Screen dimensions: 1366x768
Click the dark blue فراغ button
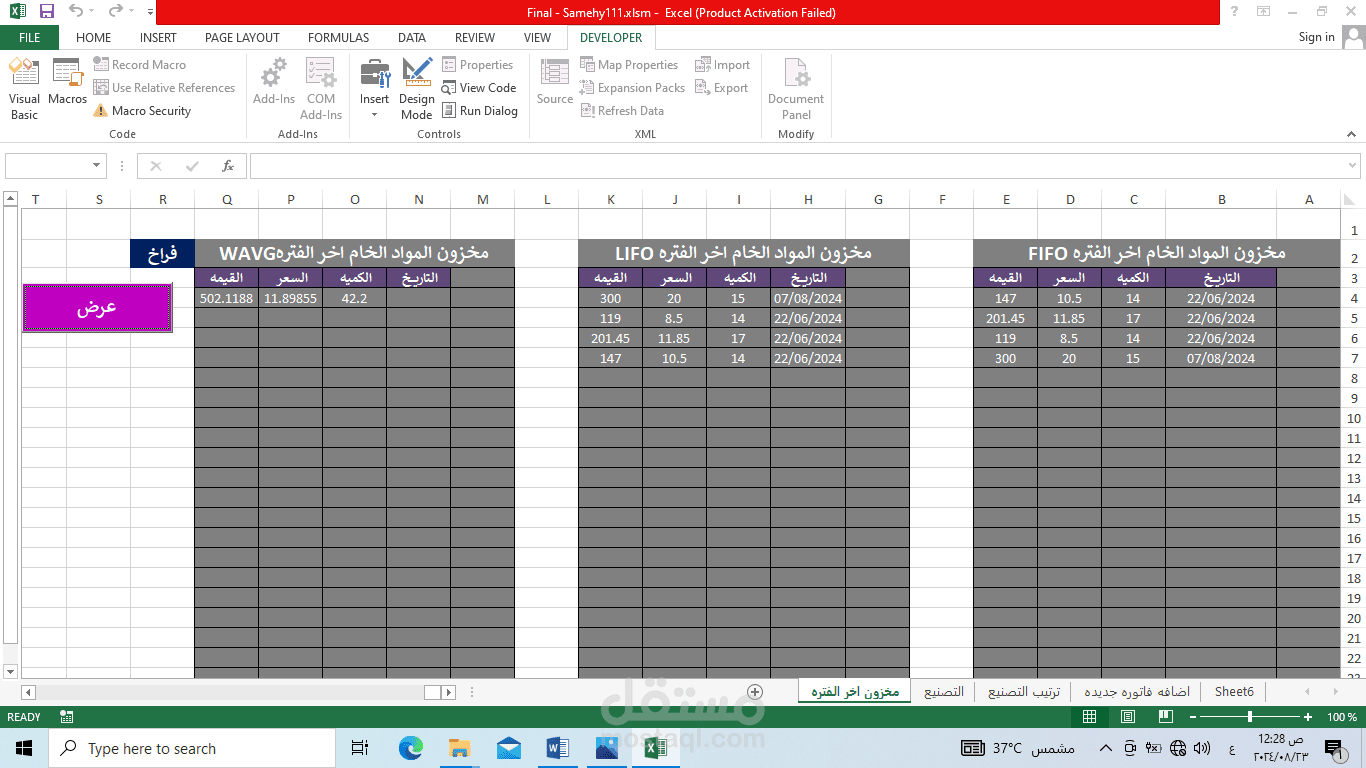point(162,253)
